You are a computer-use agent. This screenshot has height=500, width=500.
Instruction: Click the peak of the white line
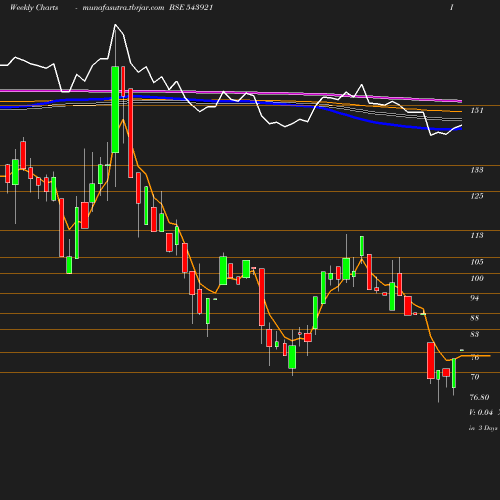115,24
